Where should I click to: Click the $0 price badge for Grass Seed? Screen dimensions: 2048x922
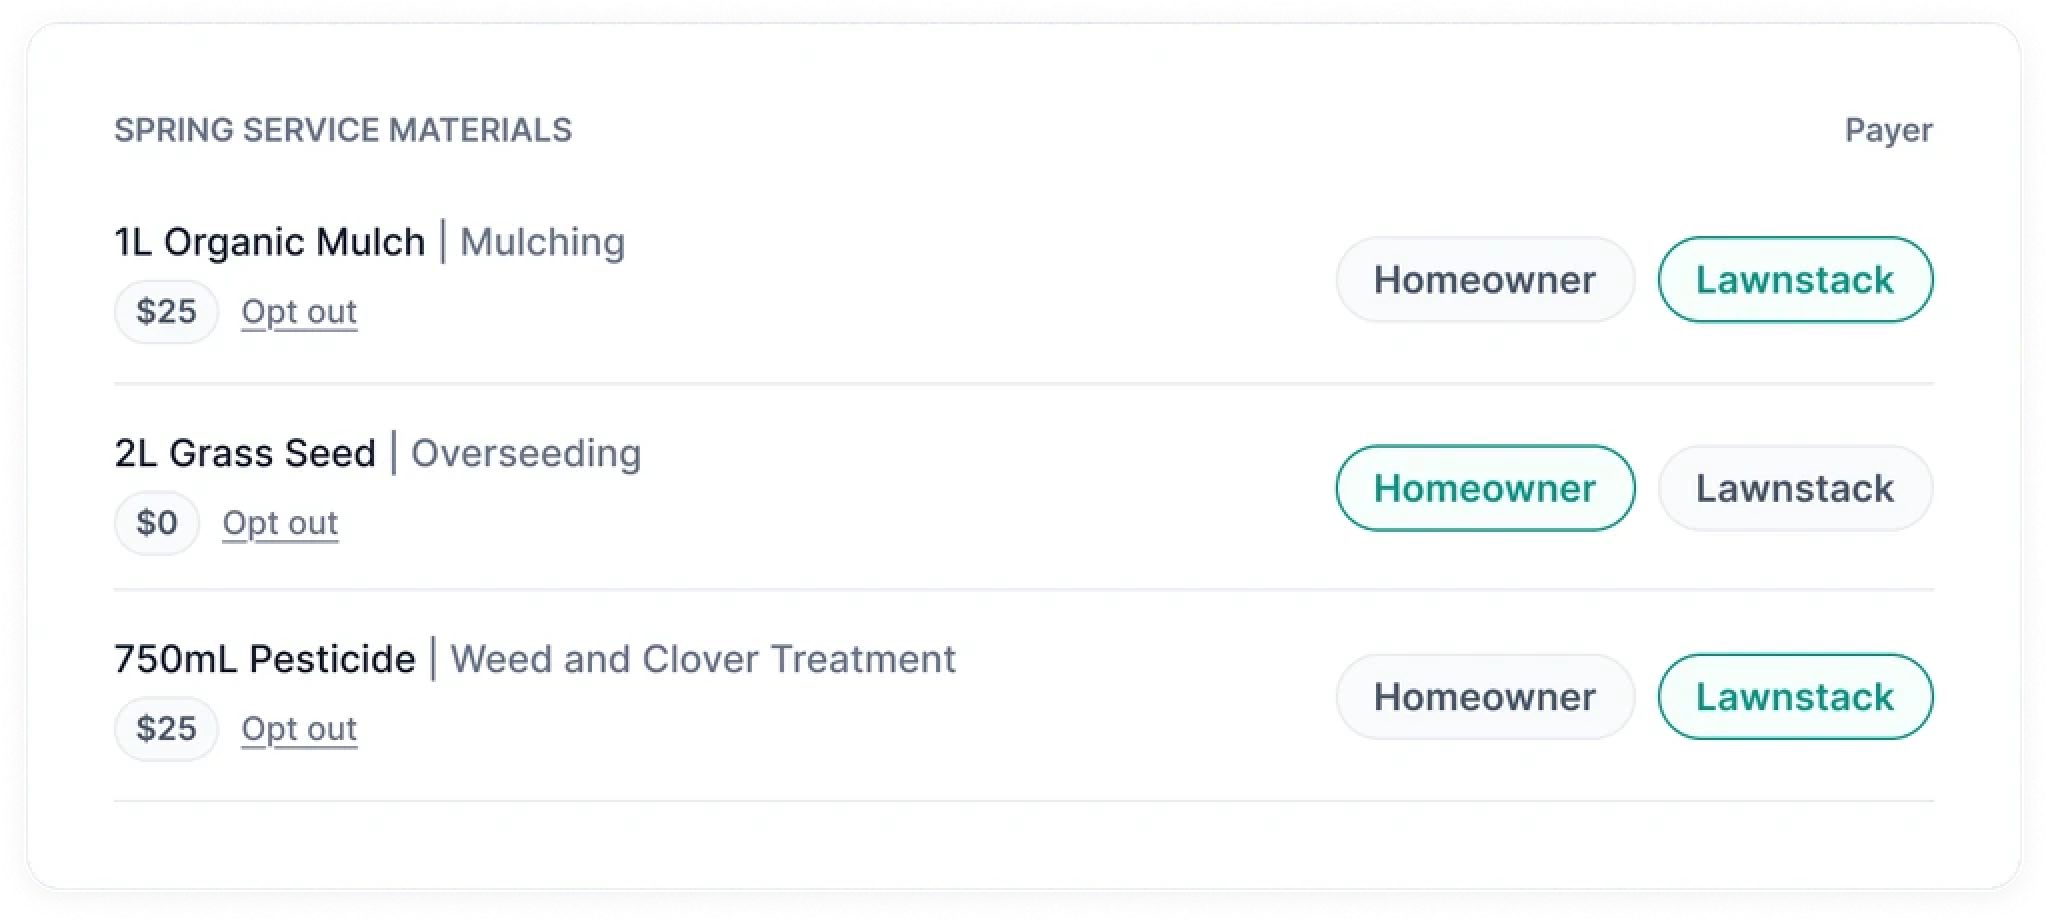click(157, 523)
